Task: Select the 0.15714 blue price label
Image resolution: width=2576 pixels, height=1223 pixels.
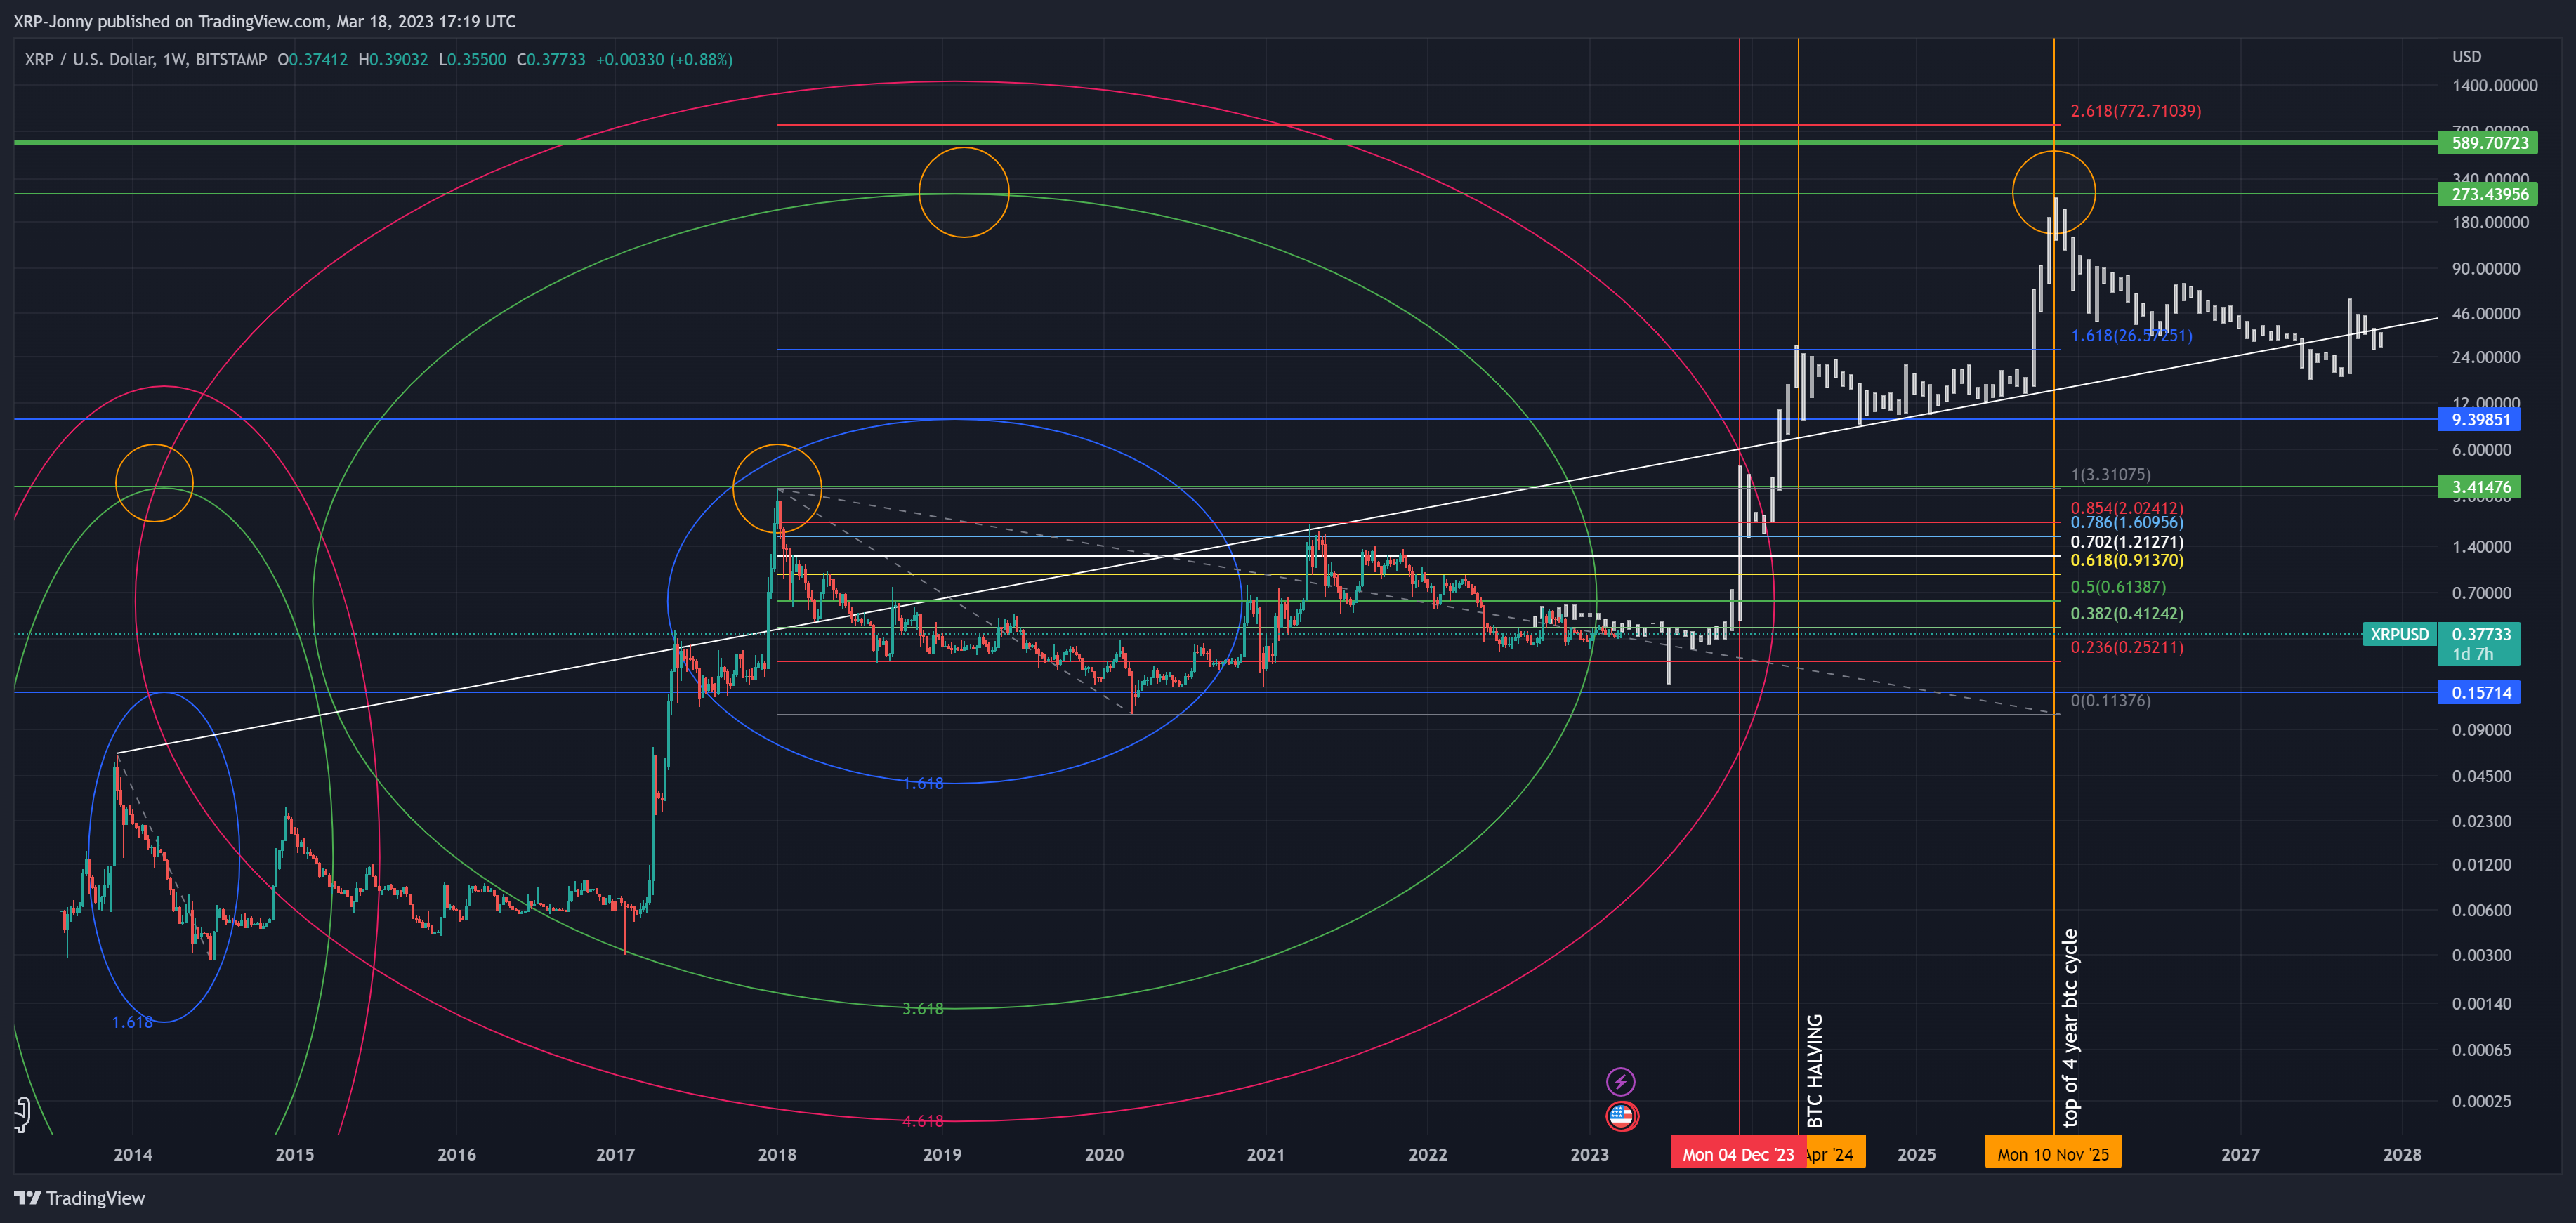Action: (2480, 692)
